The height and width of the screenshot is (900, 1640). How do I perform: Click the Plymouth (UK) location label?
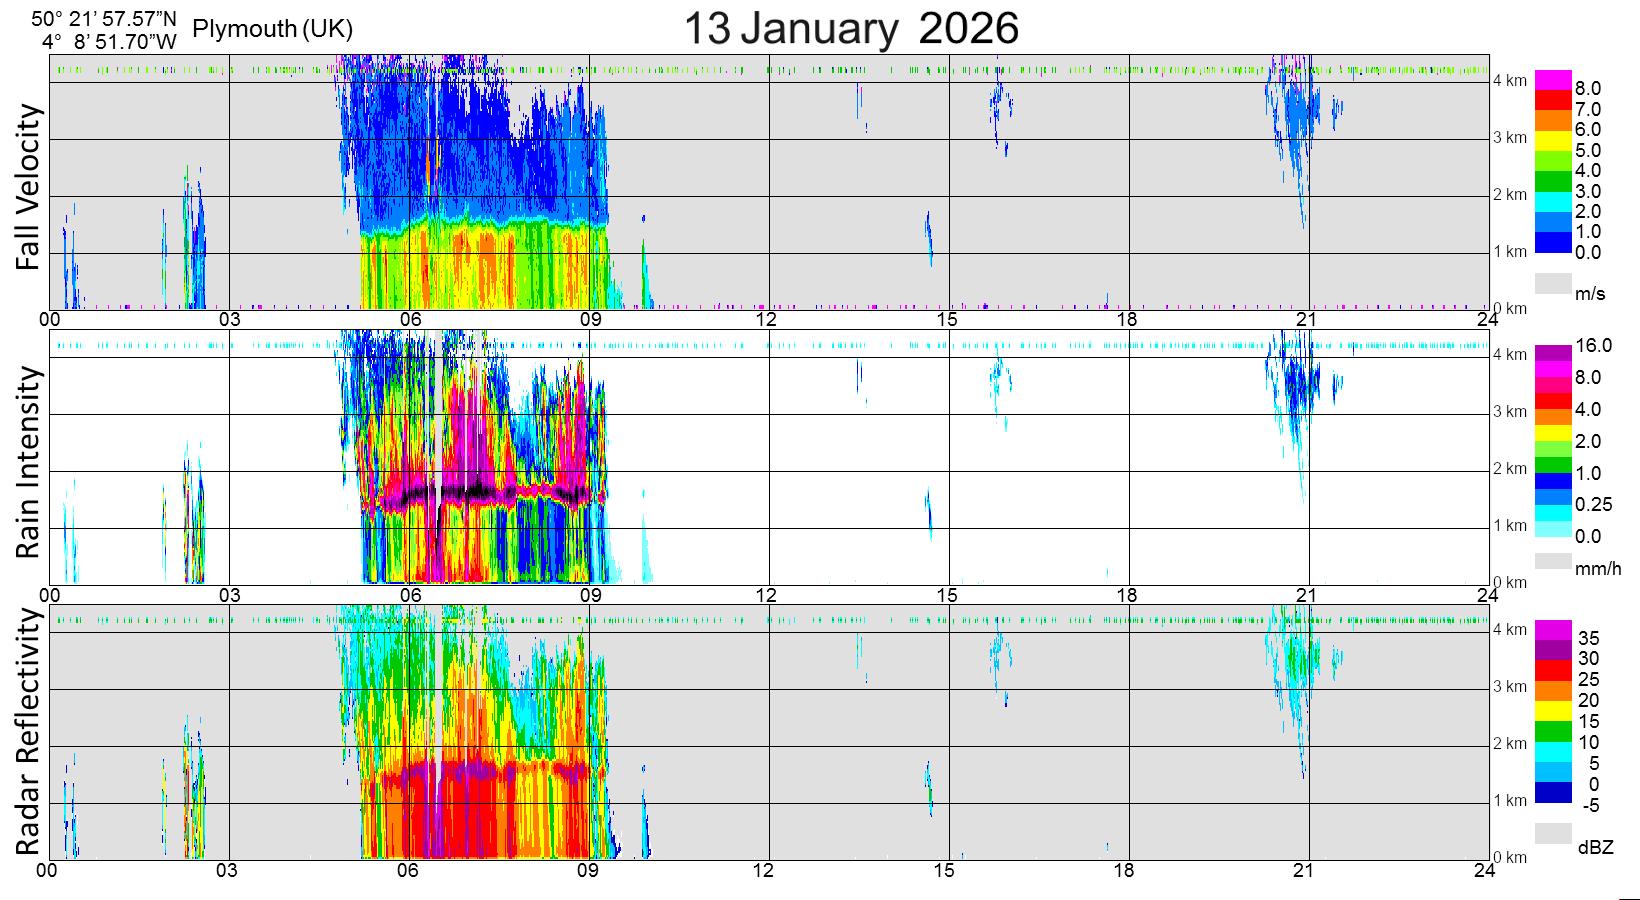[x=272, y=30]
